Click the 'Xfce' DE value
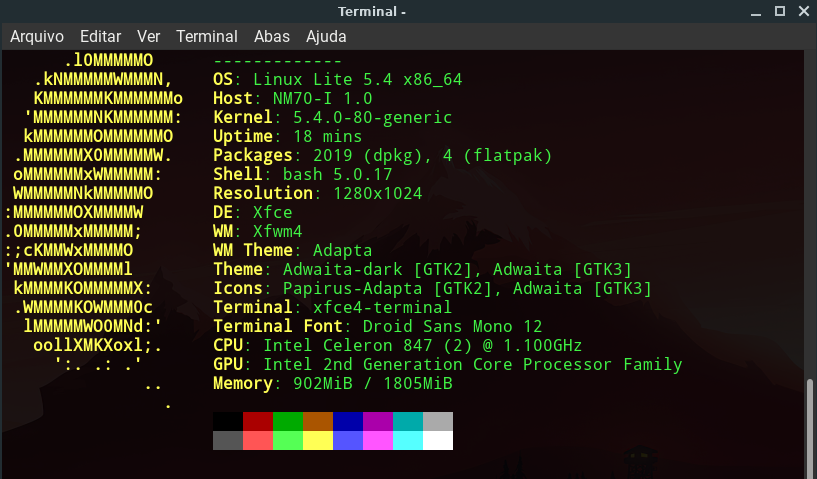 pyautogui.click(x=273, y=212)
